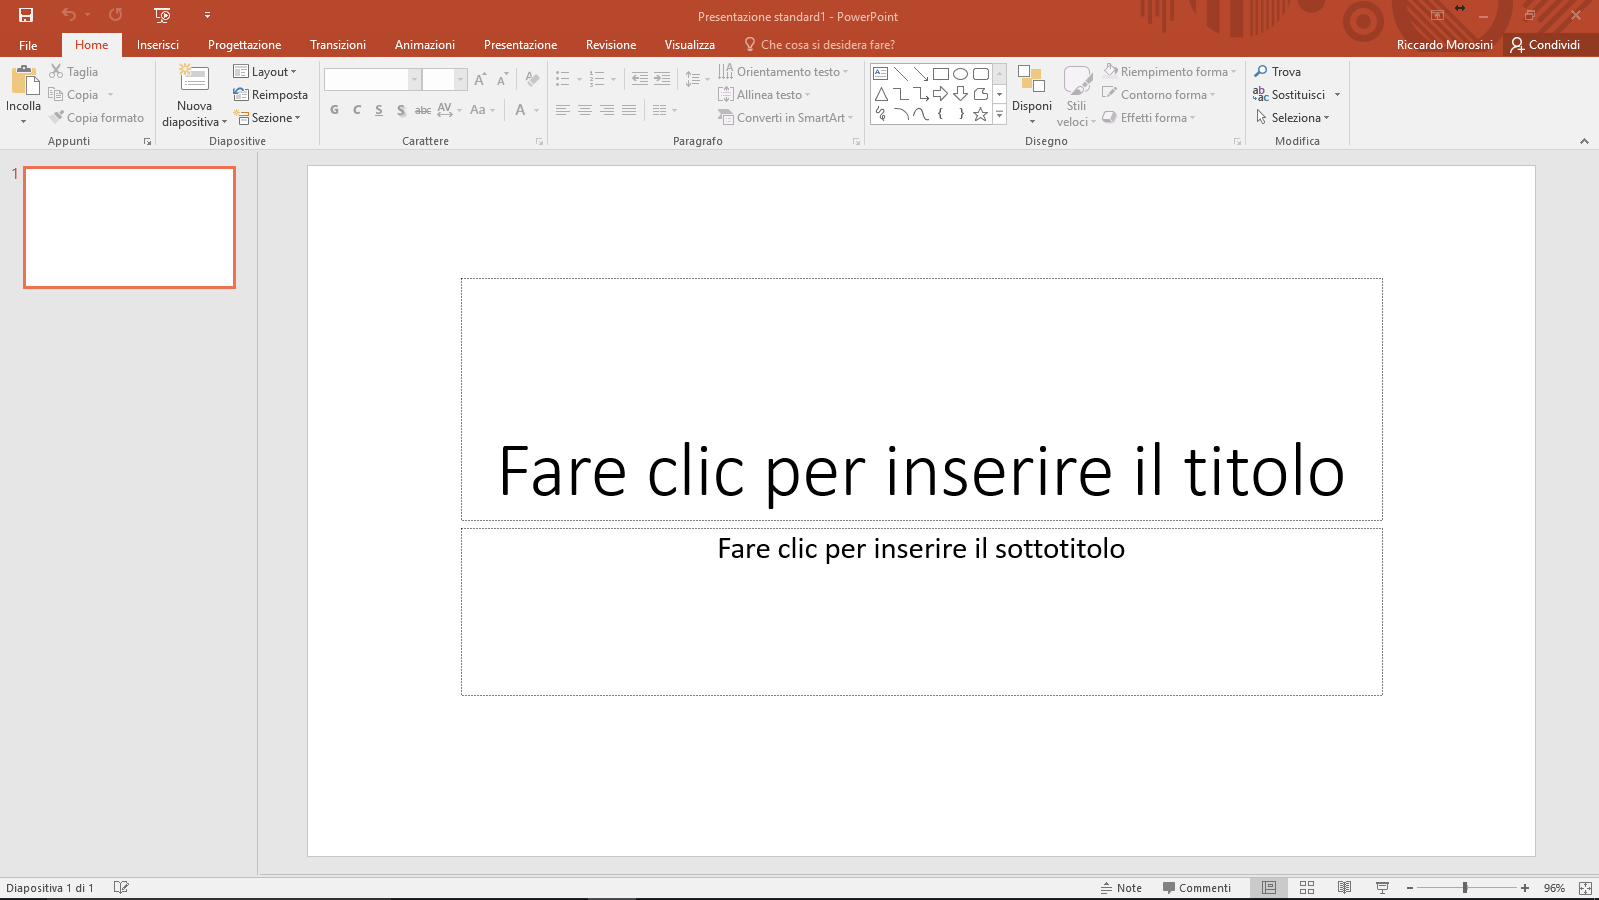This screenshot has width=1599, height=900.
Task: Select the text box shape in gallery
Action: (881, 74)
